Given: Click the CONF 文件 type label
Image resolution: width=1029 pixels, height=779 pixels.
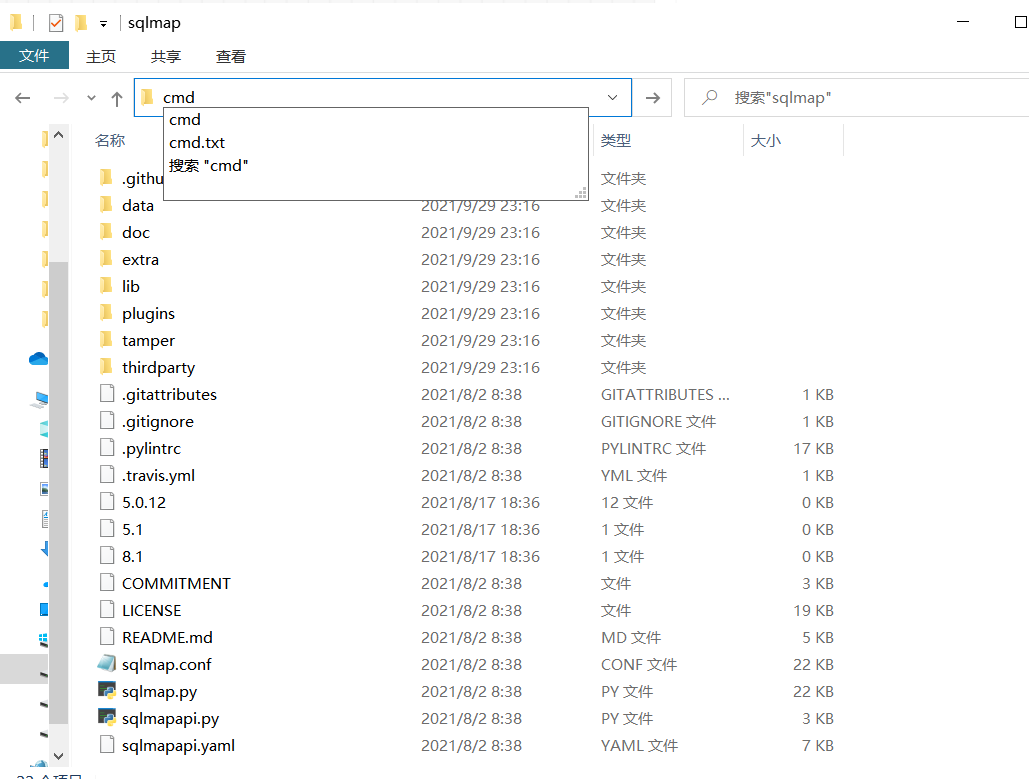Looking at the screenshot, I should pyautogui.click(x=639, y=665).
